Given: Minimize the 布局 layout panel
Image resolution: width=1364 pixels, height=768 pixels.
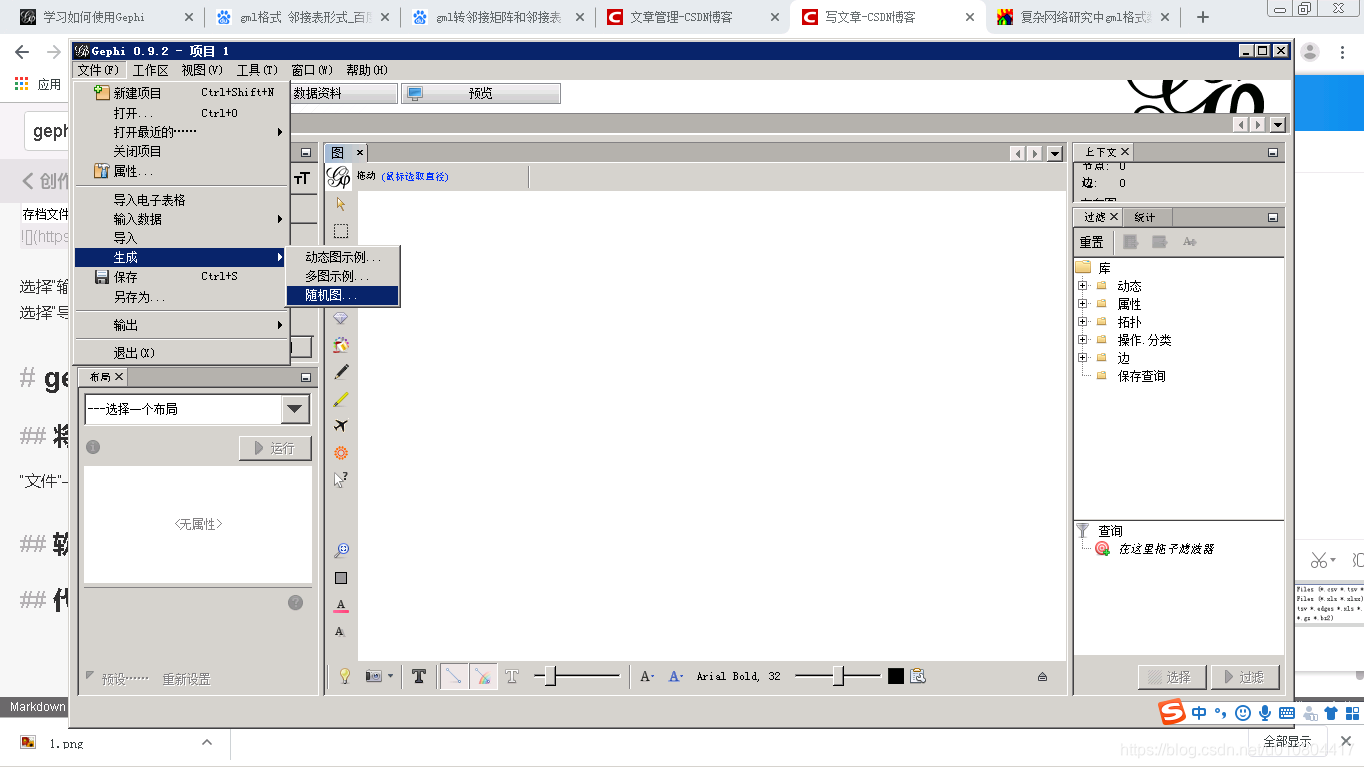Looking at the screenshot, I should coord(306,377).
